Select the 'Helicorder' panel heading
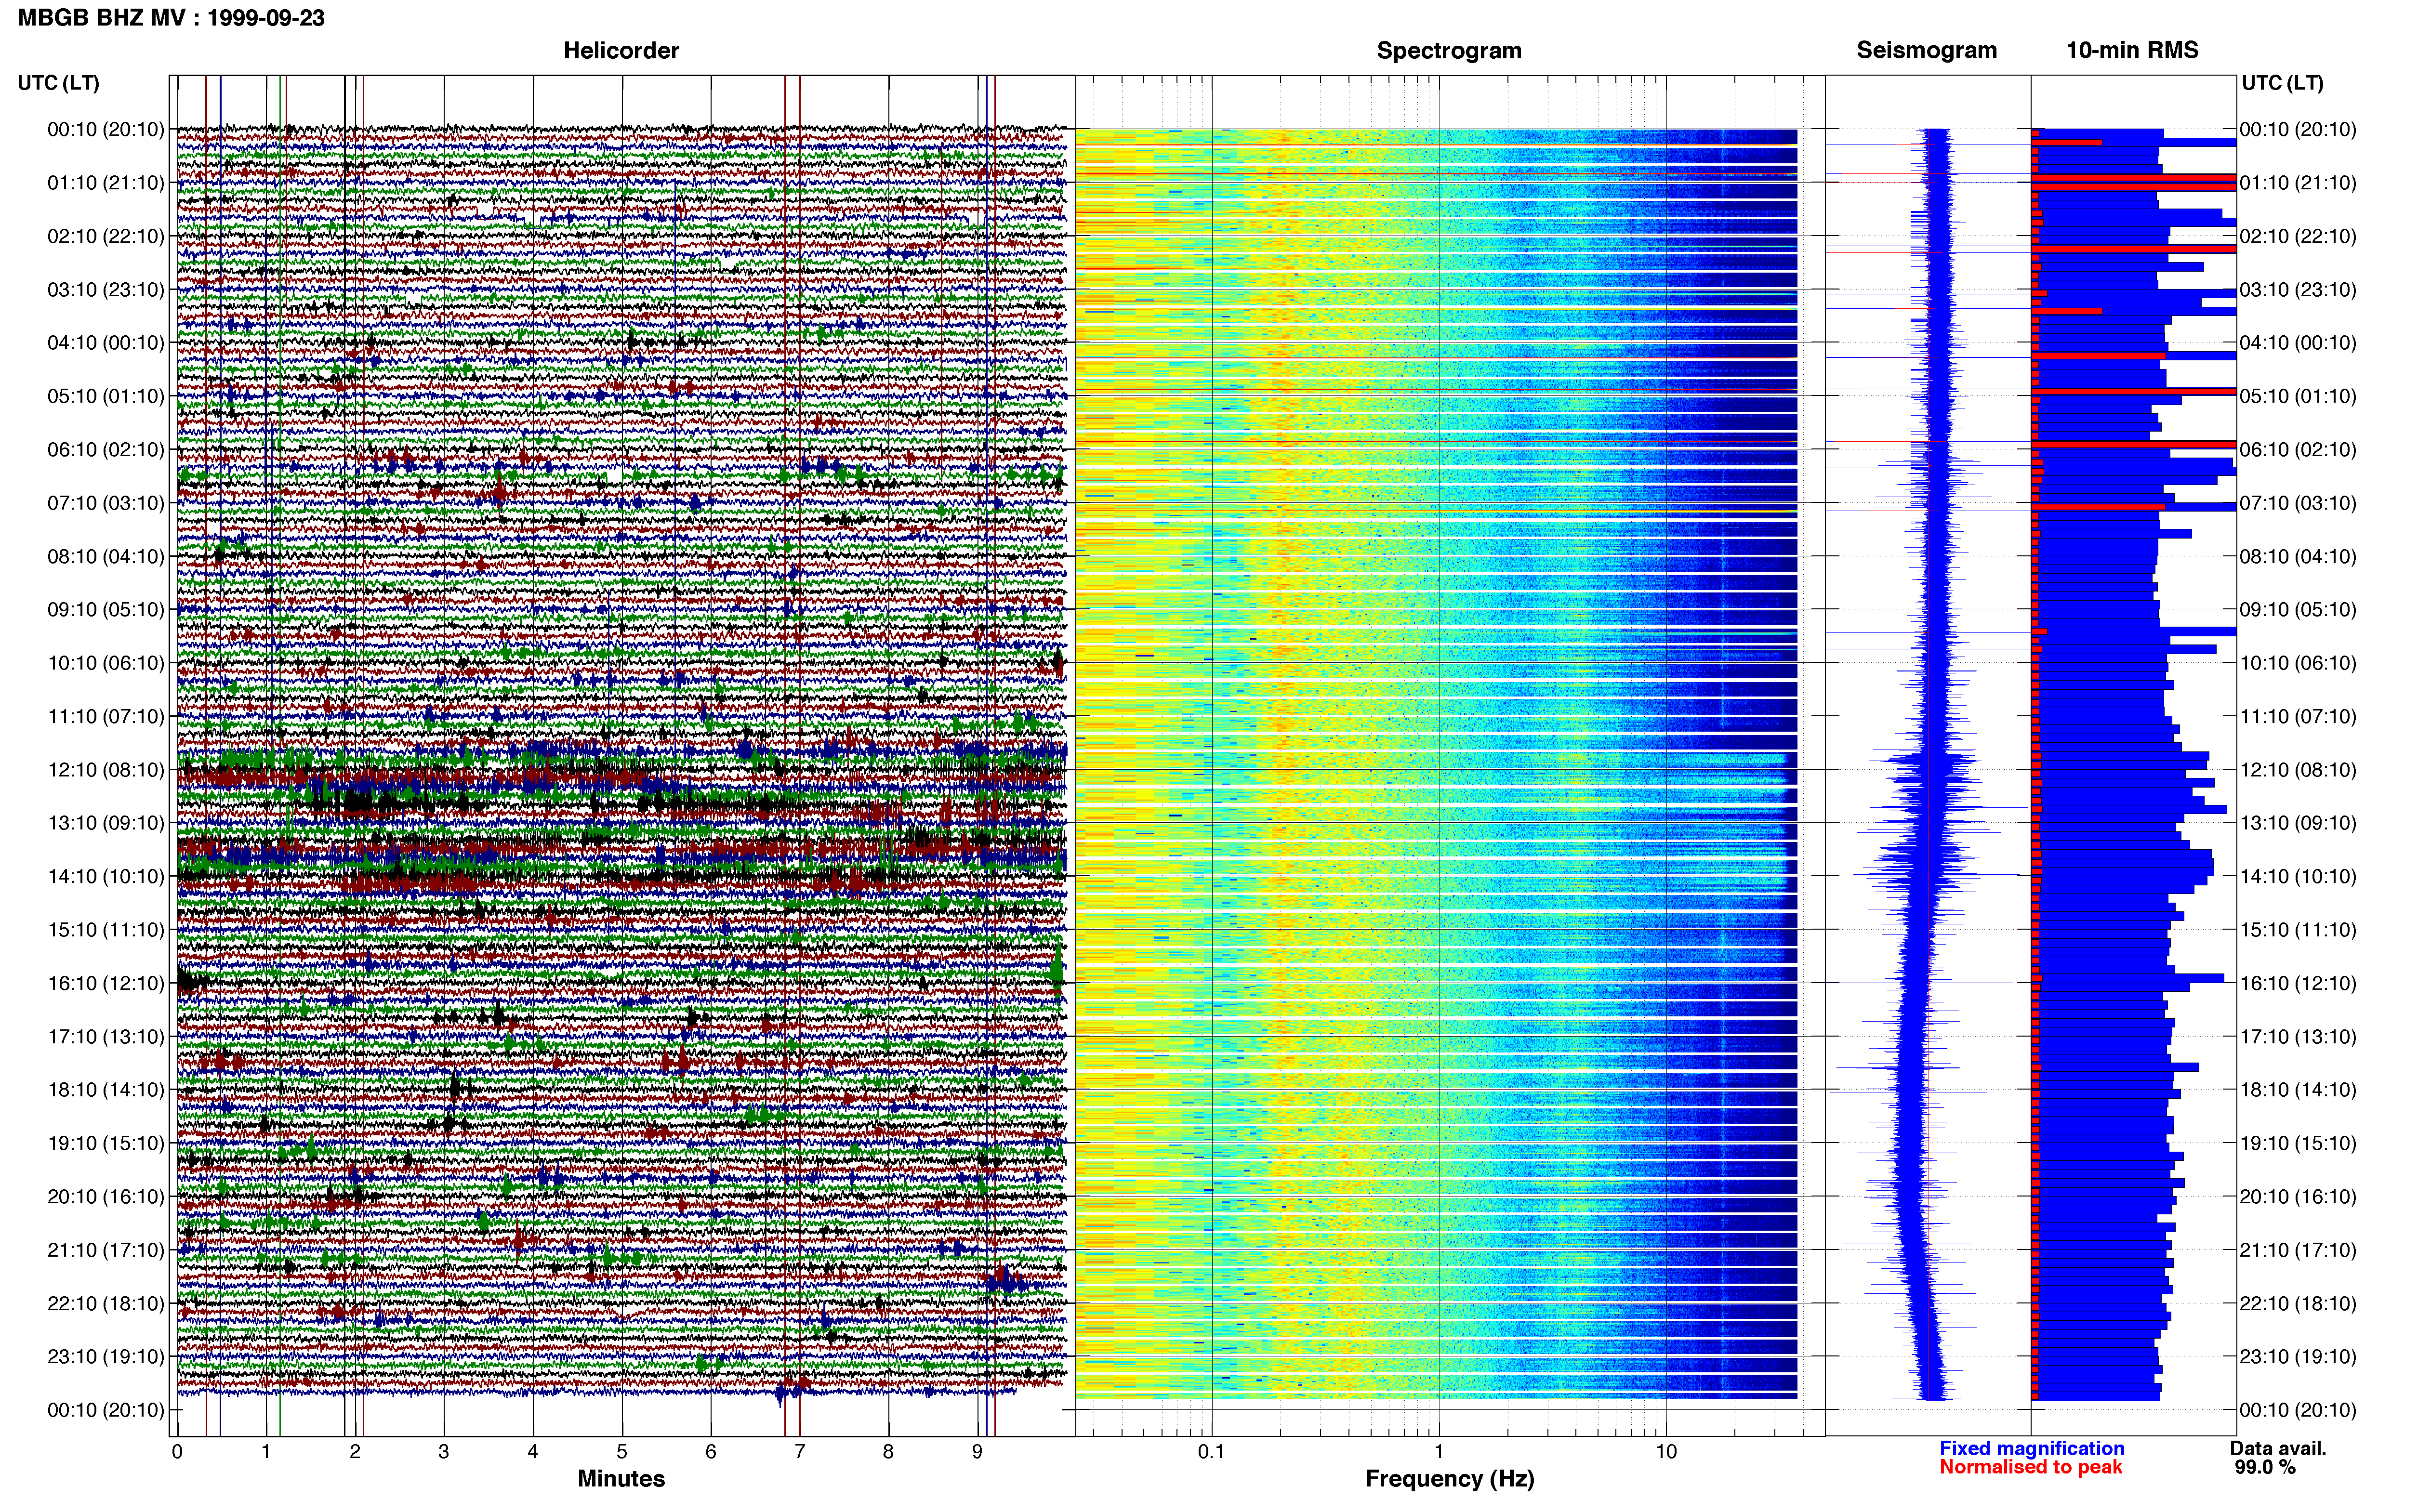The image size is (2418, 1512). coord(621,50)
